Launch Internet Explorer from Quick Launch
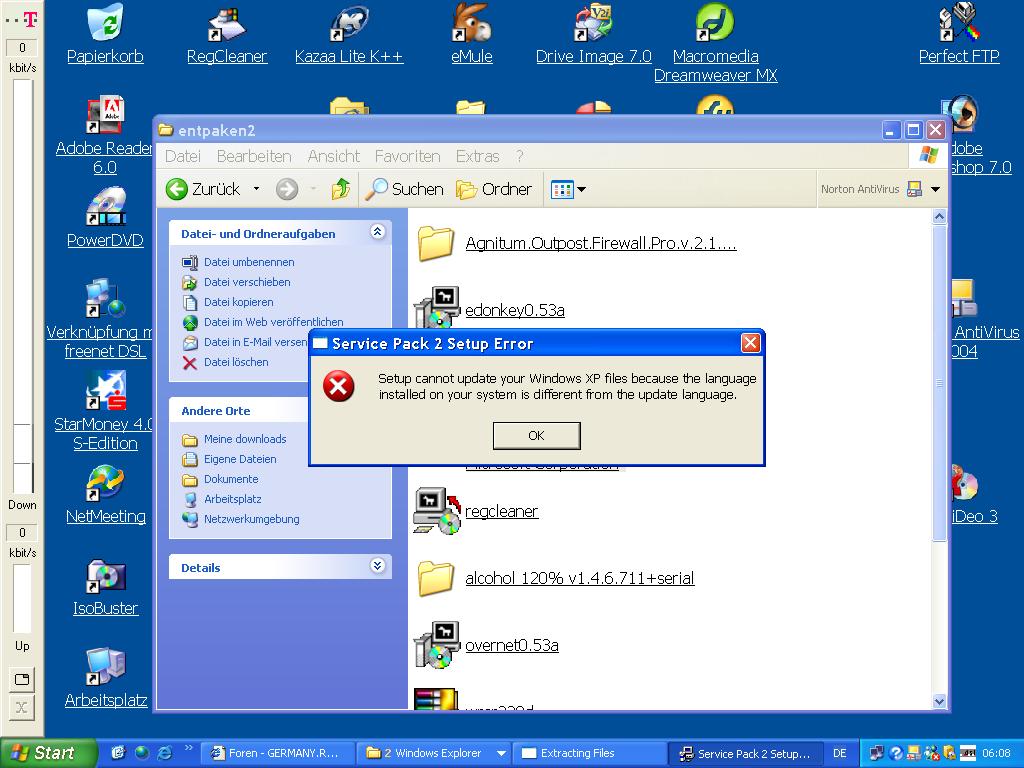Screen dimensions: 1024x768 click(x=165, y=753)
